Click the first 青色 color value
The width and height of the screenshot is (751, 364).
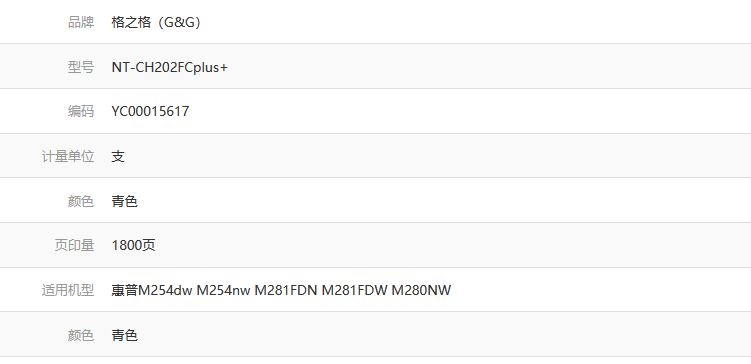(x=125, y=201)
